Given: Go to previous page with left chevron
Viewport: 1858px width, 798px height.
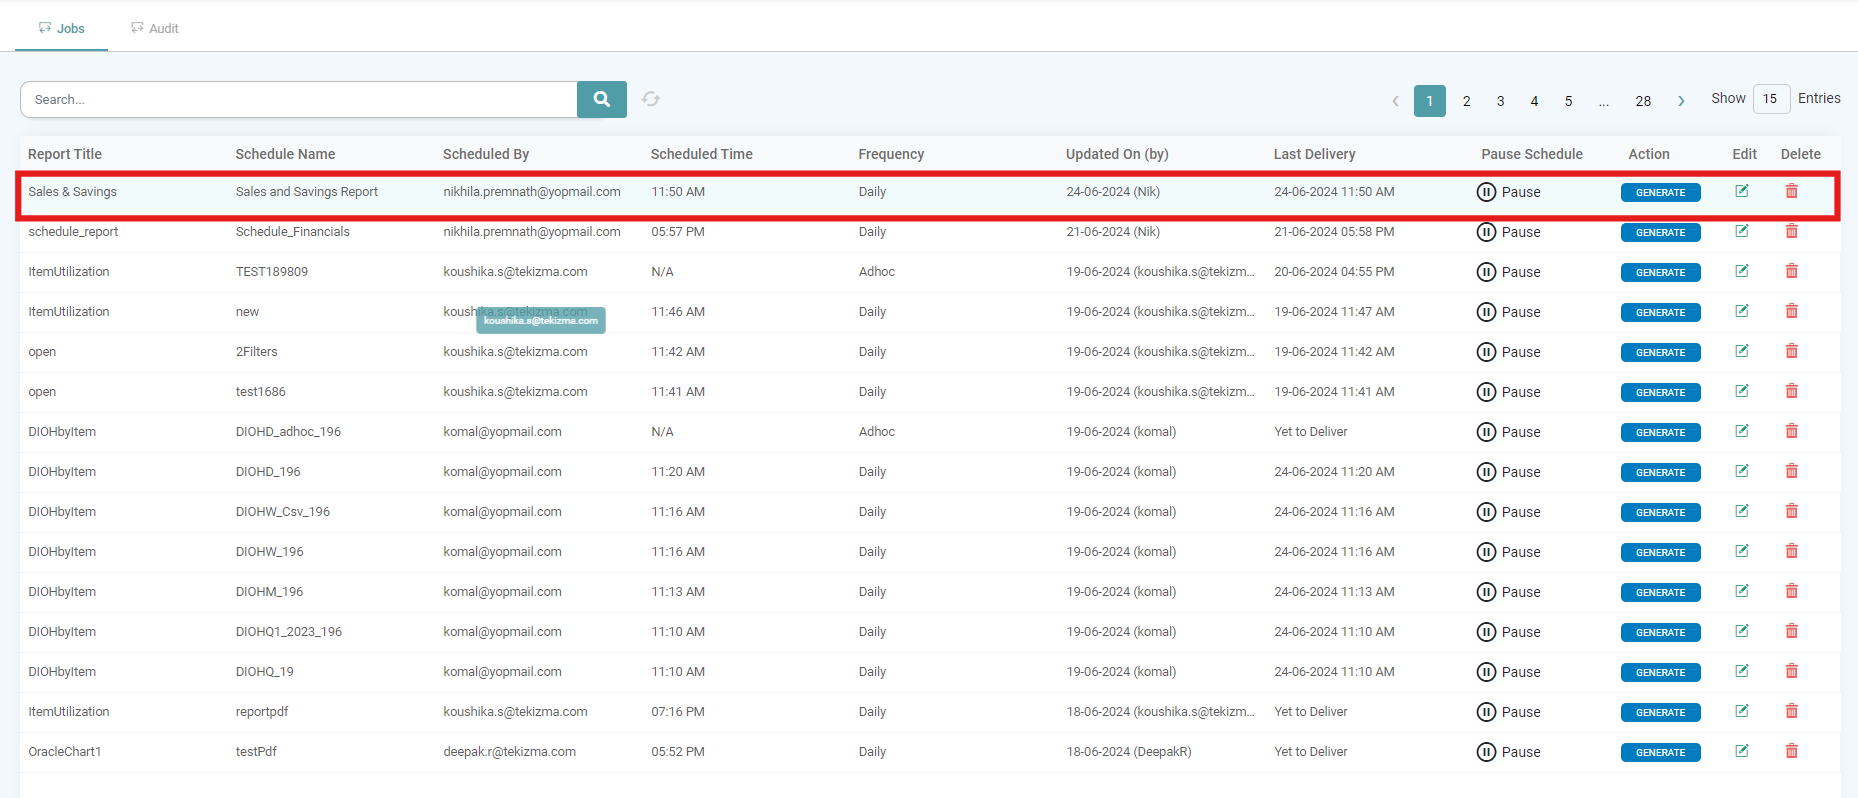Looking at the screenshot, I should click(x=1395, y=101).
